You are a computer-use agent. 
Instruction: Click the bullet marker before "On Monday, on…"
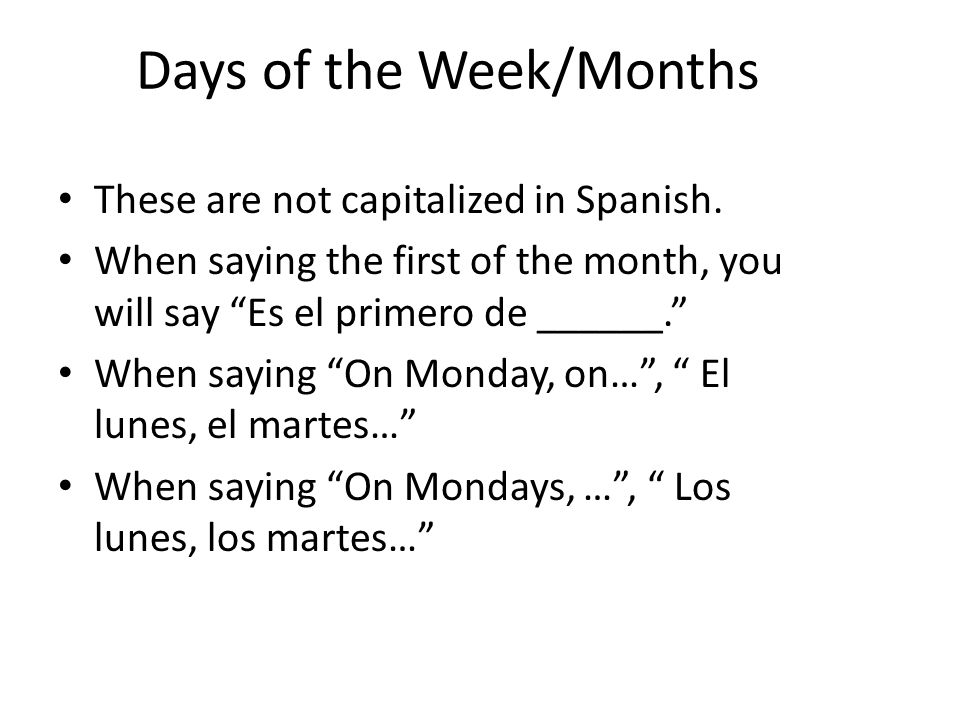(x=66, y=373)
